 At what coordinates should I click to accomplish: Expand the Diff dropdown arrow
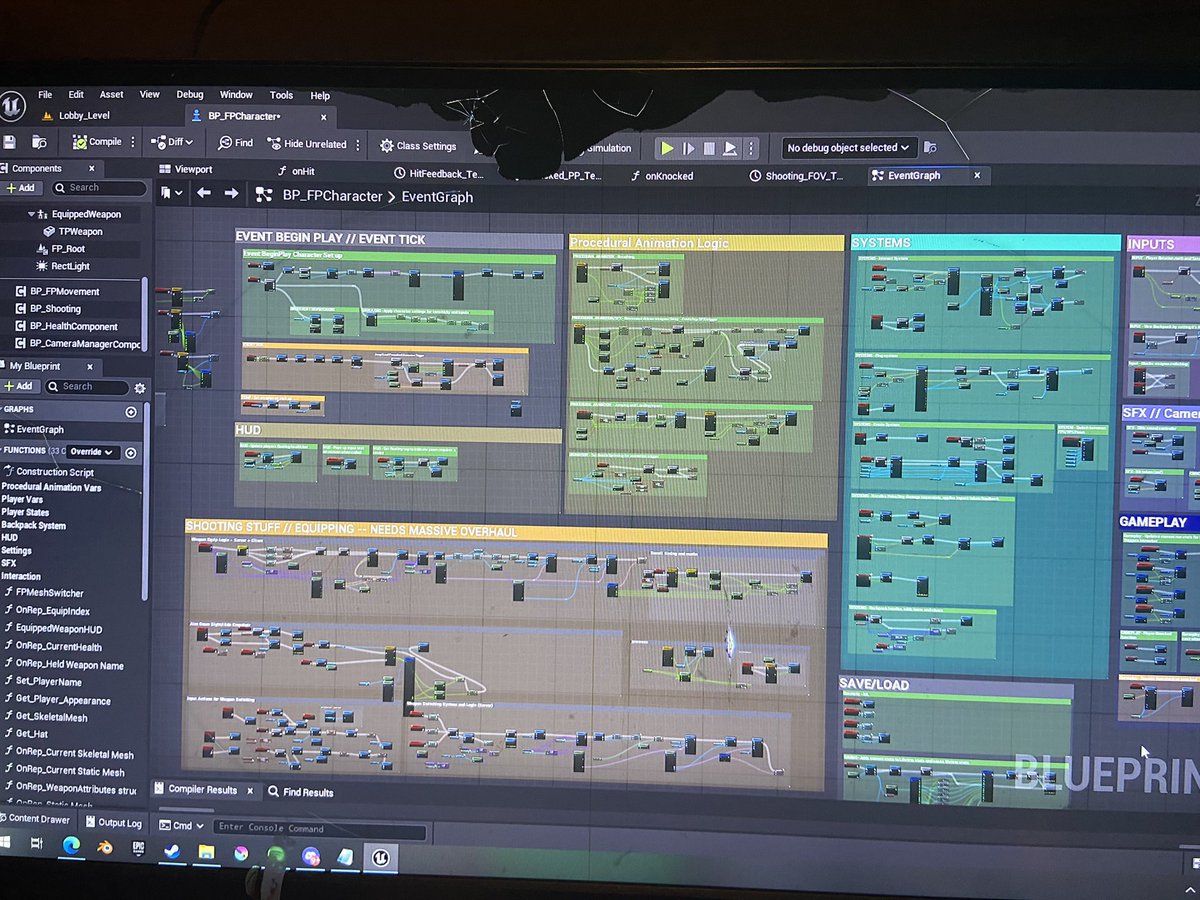coord(190,142)
